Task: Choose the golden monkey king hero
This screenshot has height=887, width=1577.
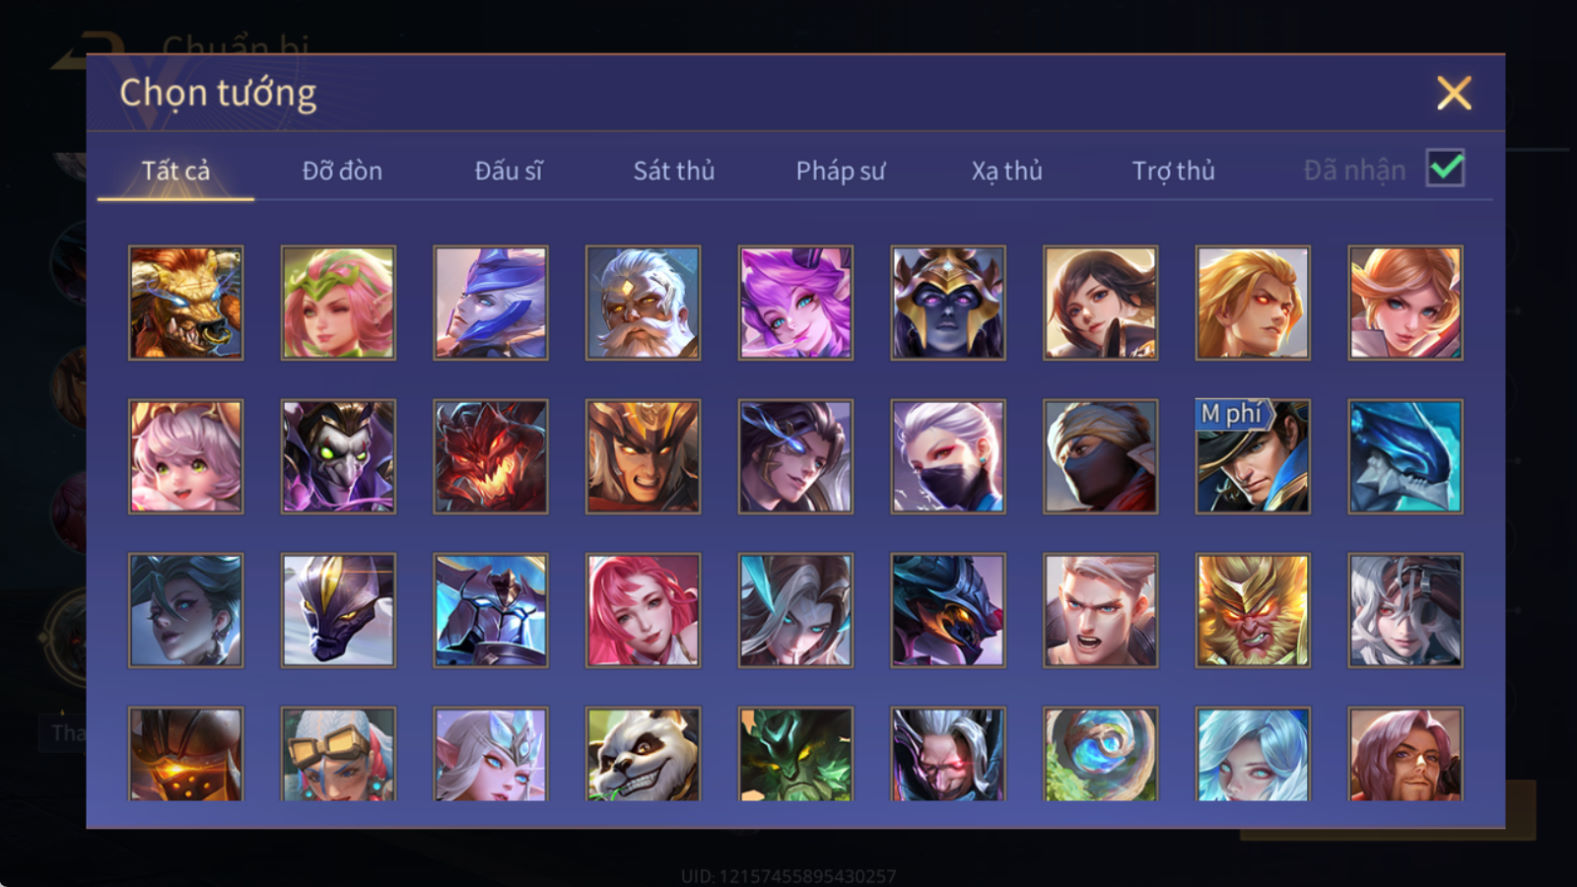Action: [x=1252, y=610]
